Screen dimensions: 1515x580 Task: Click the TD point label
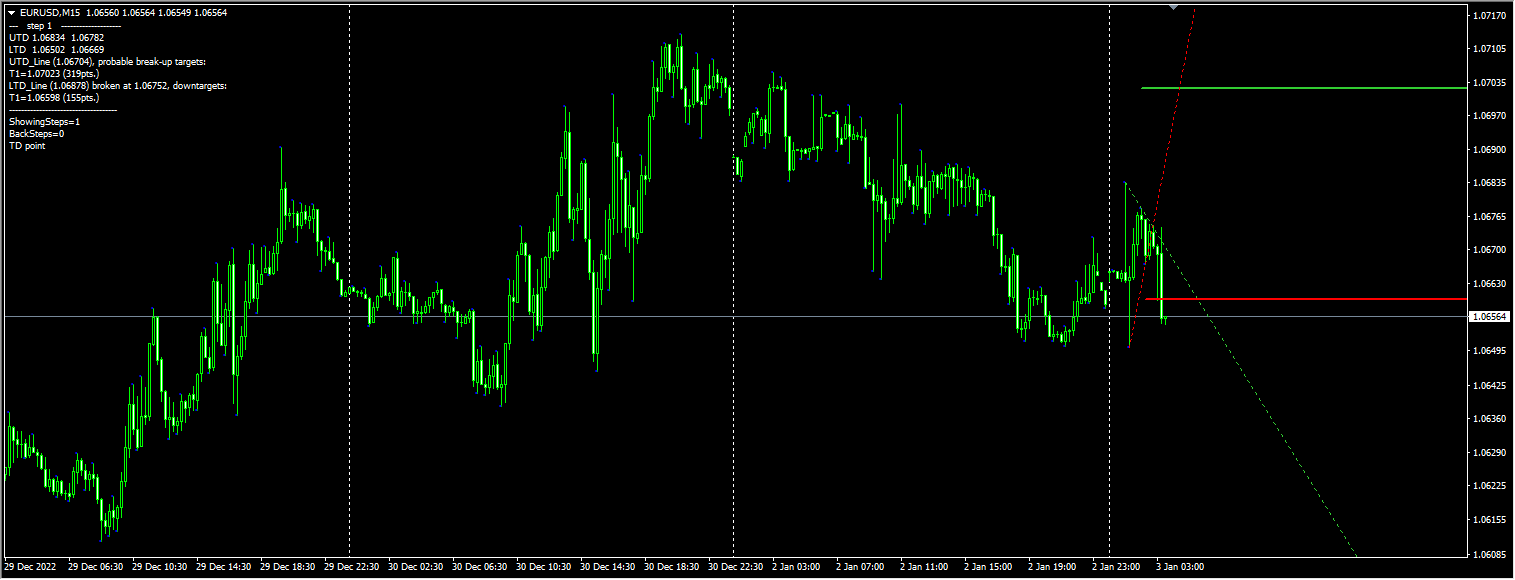coord(27,146)
